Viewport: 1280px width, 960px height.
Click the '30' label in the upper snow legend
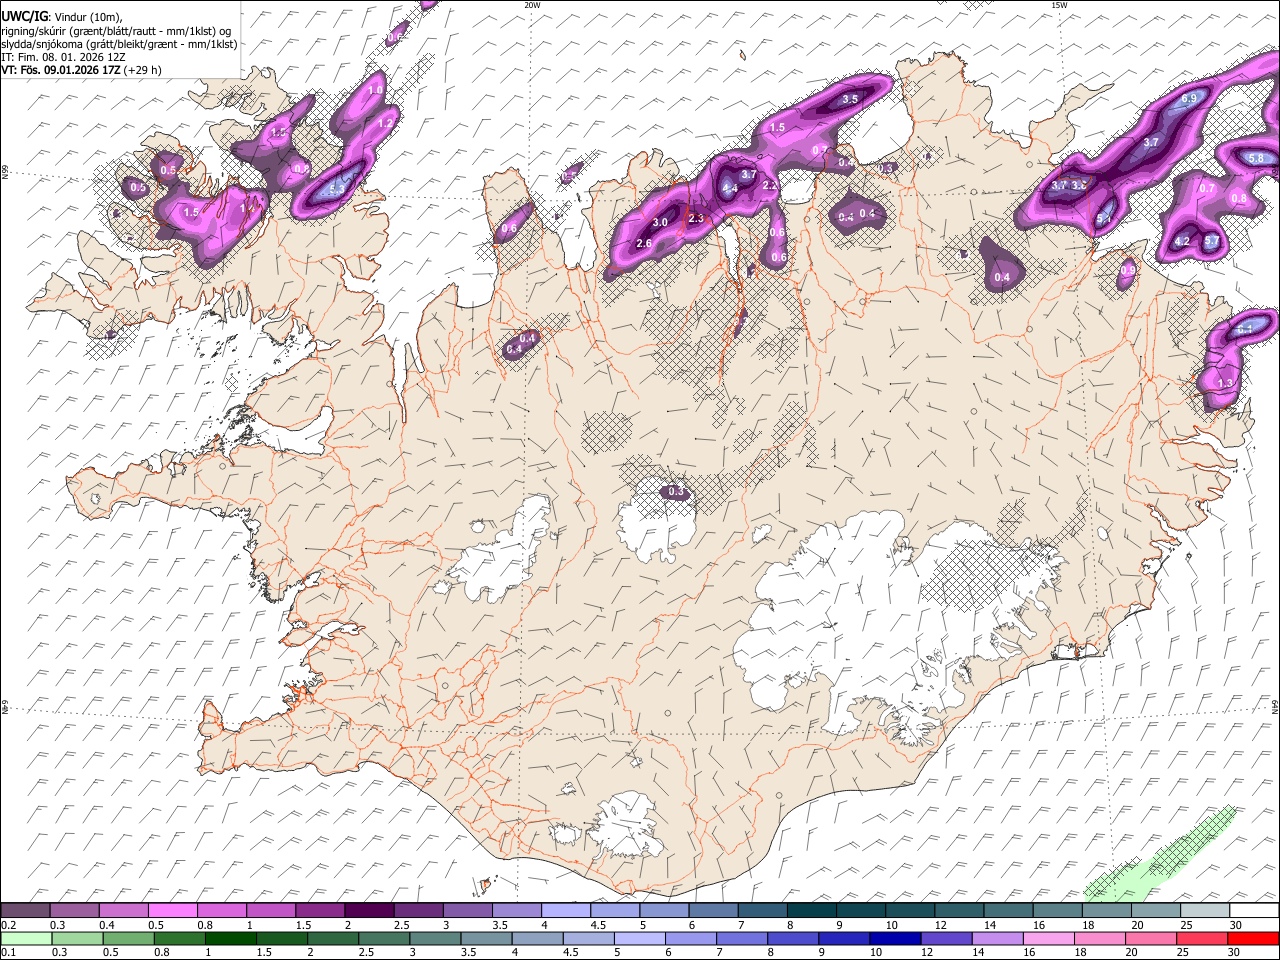[1236, 925]
